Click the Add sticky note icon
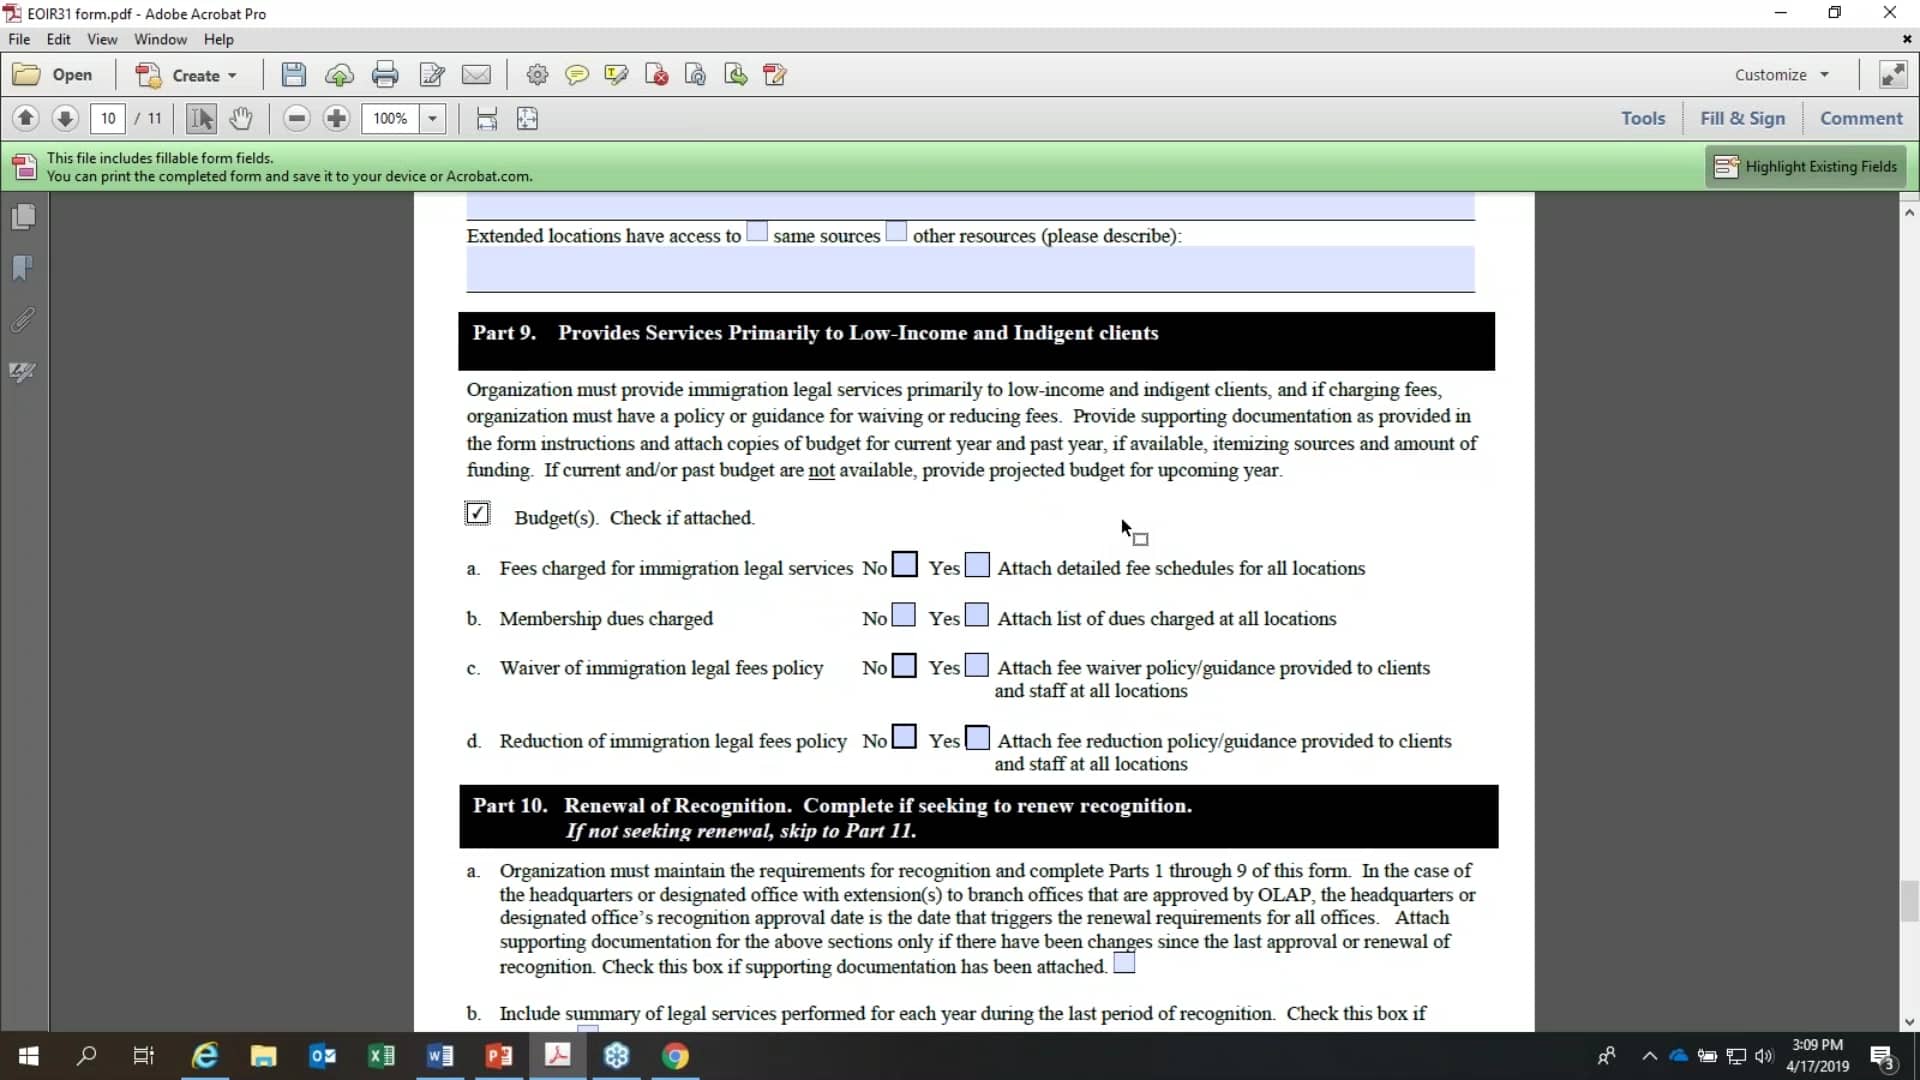The image size is (1920, 1080). pos(577,75)
